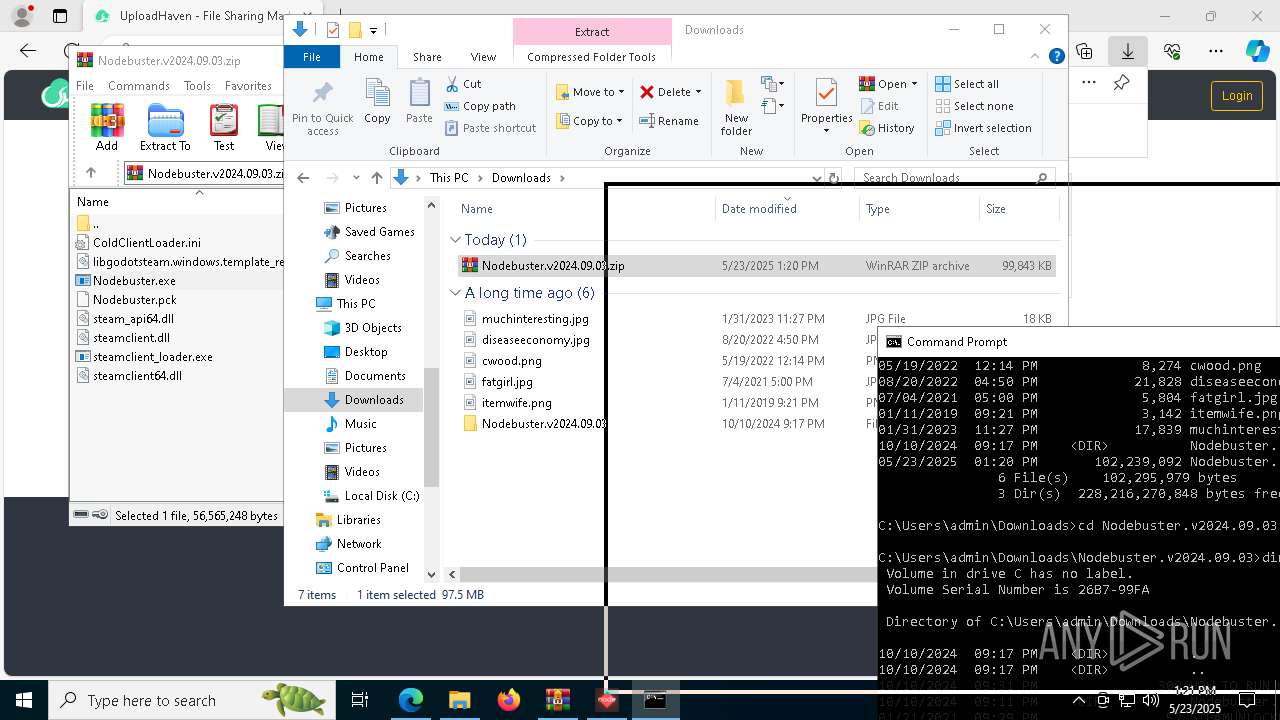
Task: Open Quick Access Toolbar customize dropdown
Action: (373, 30)
